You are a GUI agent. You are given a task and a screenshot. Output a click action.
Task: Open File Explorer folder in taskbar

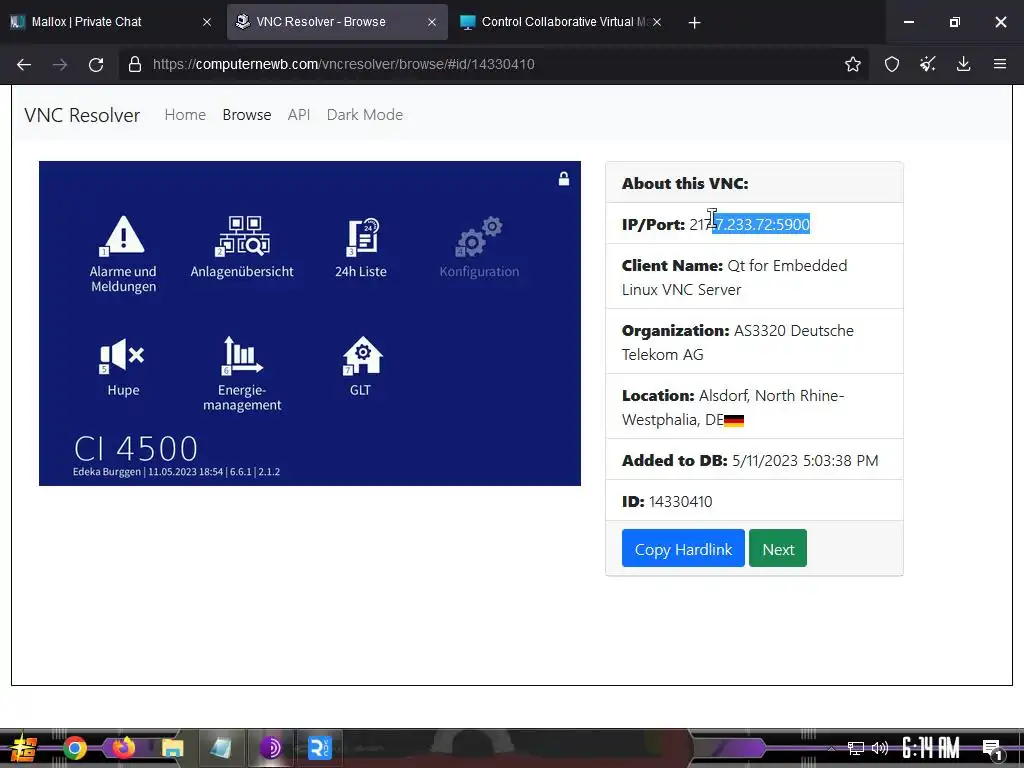pyautogui.click(x=172, y=748)
